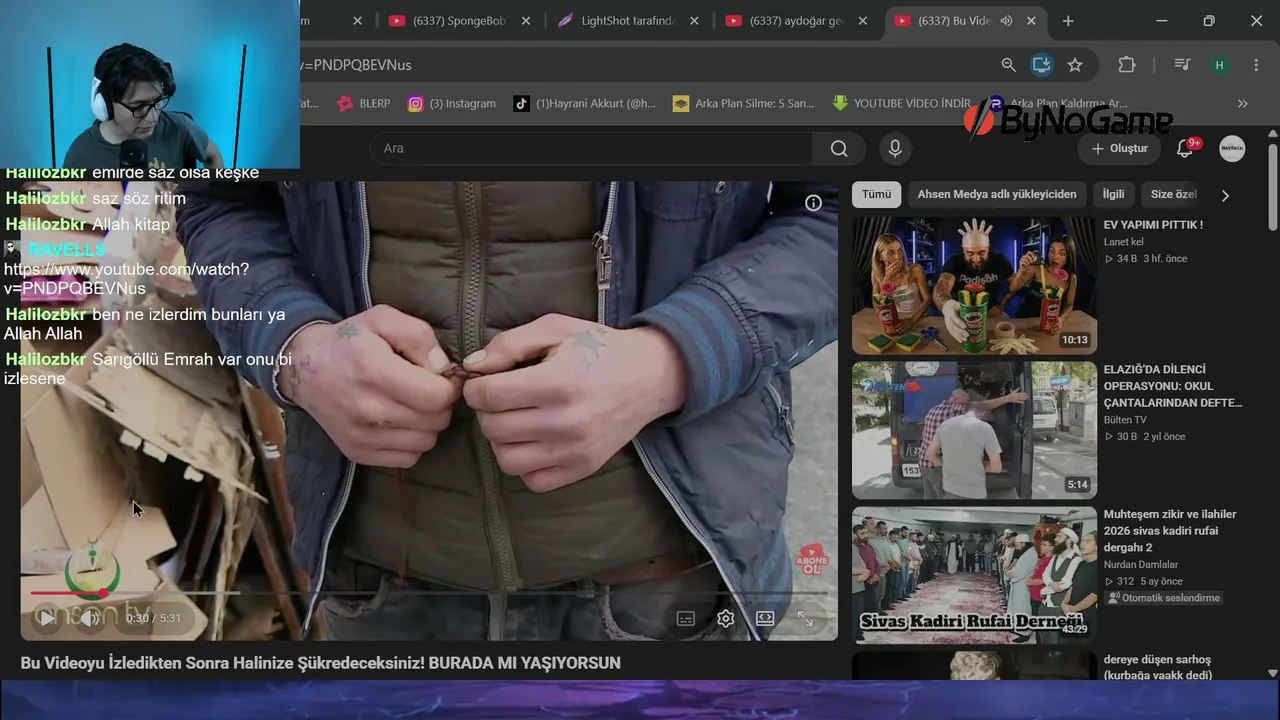
Task: Click the YouTube search magnifier button
Action: (839, 149)
